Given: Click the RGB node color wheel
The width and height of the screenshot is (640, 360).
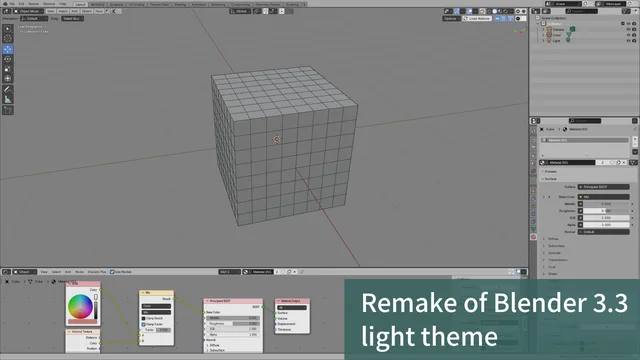Looking at the screenshot, I should click(80, 306).
